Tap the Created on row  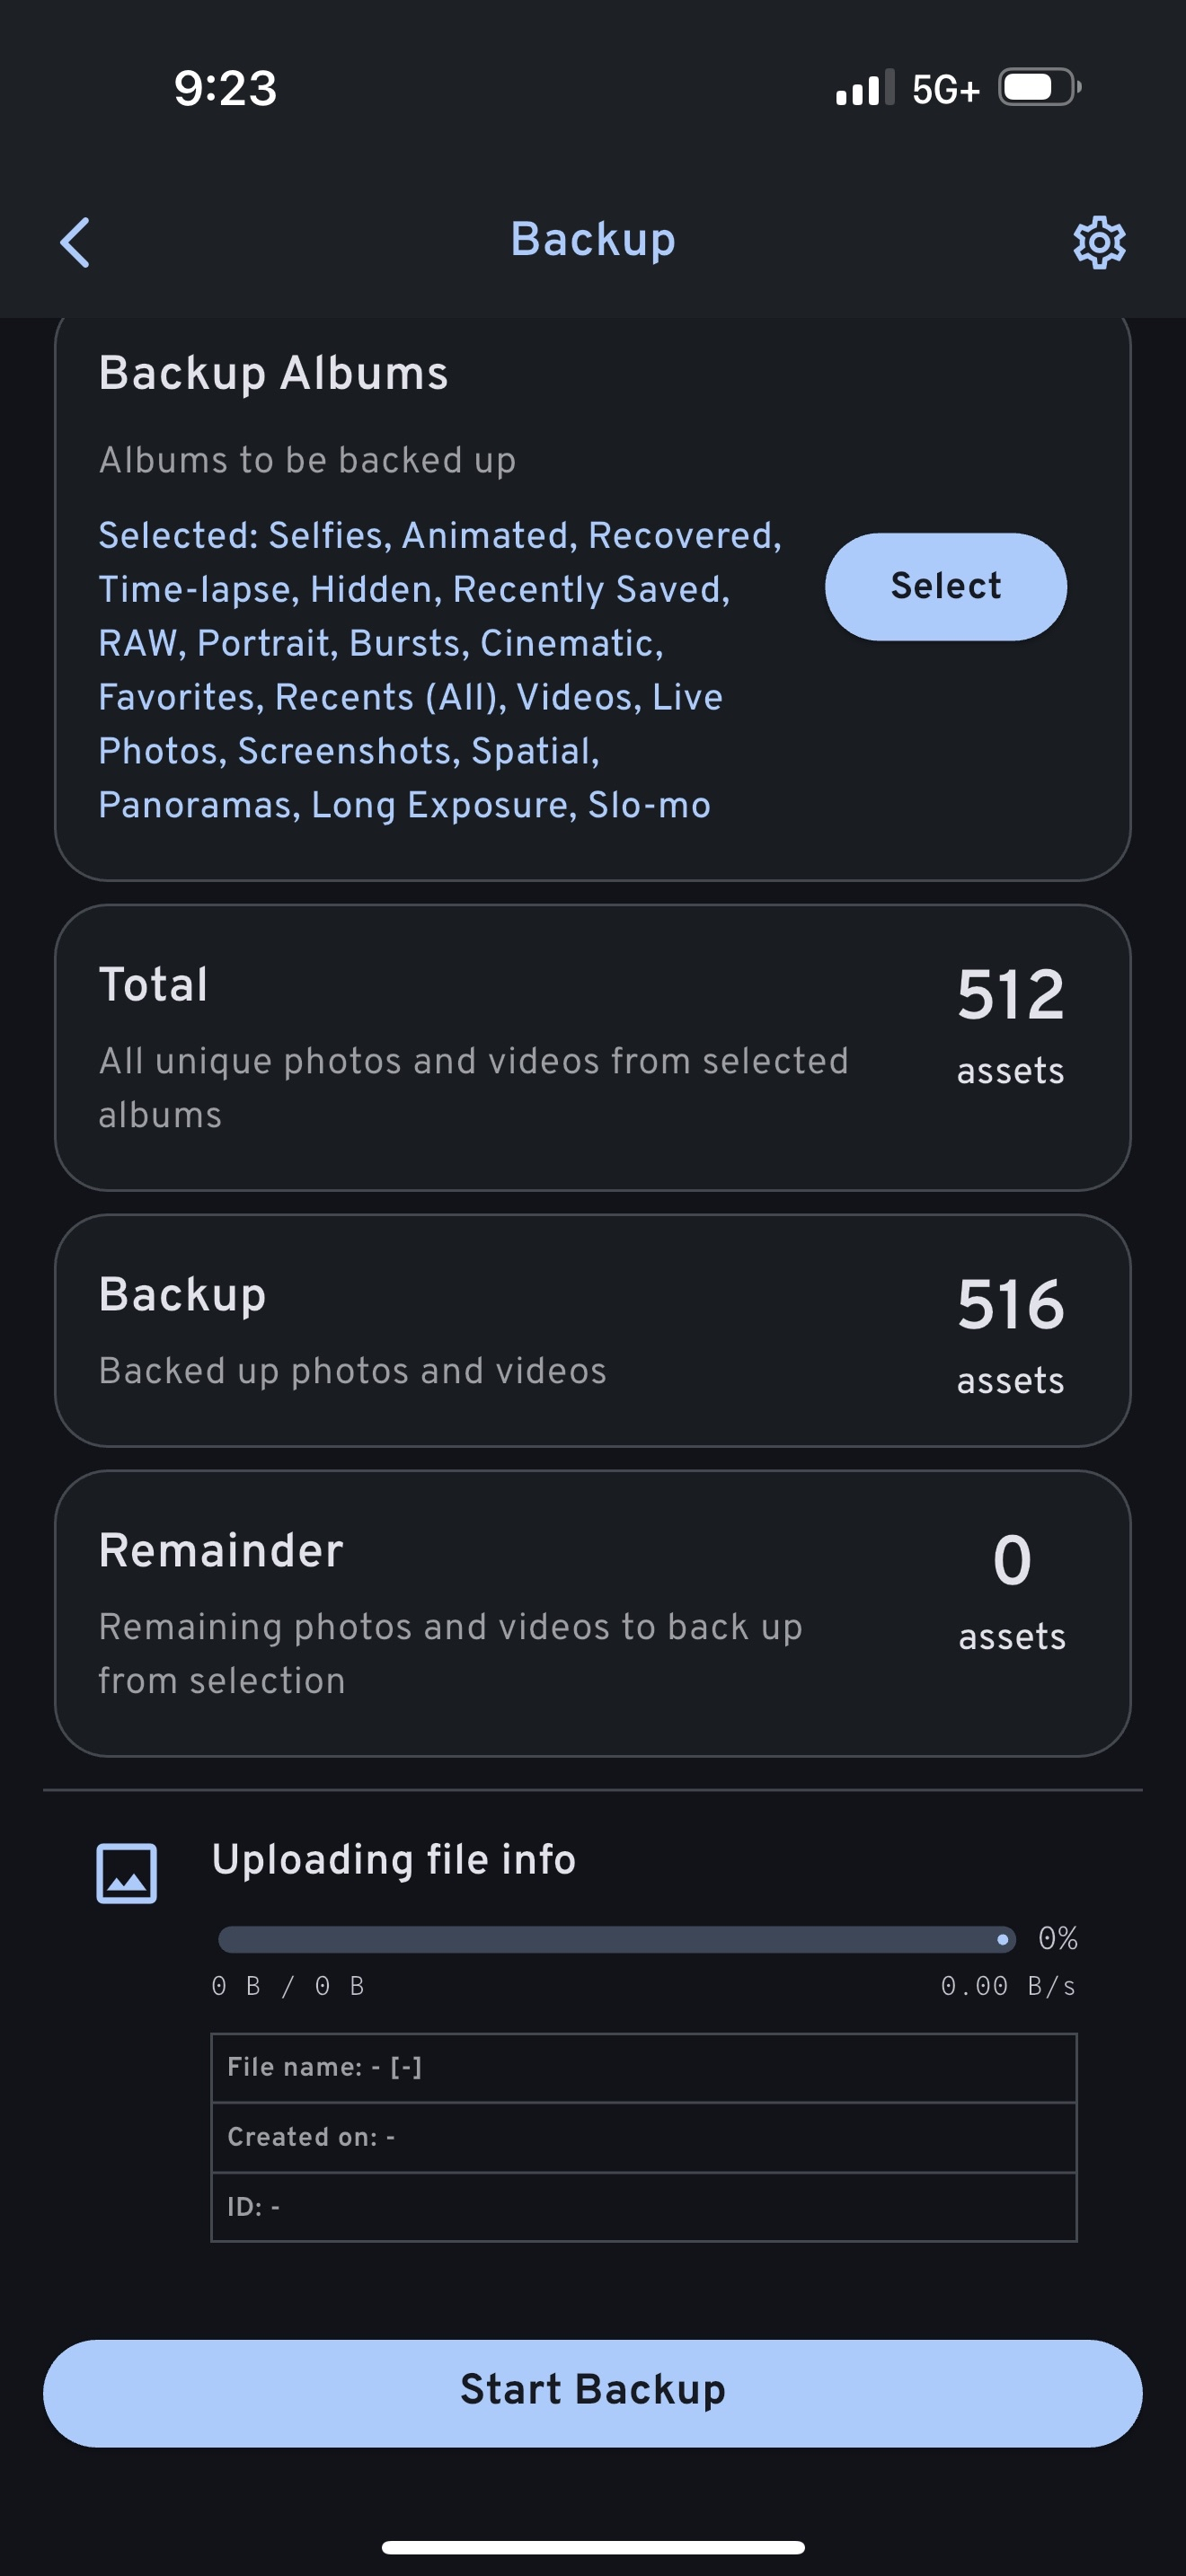[x=643, y=2137]
